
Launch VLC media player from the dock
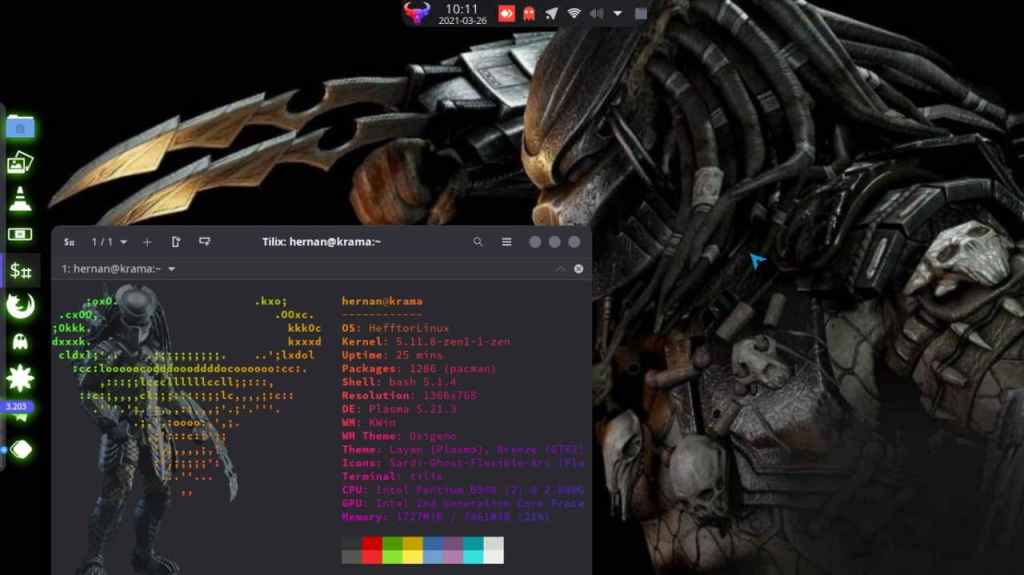pos(21,198)
